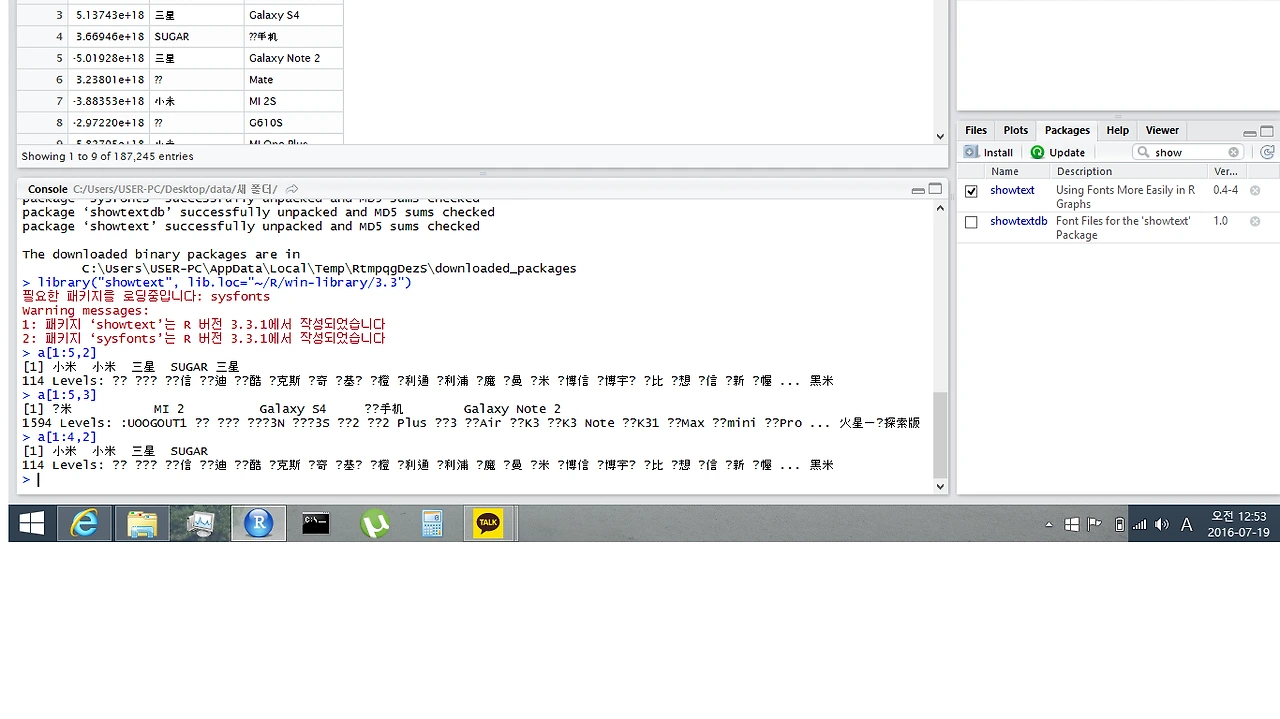This screenshot has width=1280, height=719.
Task: Click into the package search field
Action: click(x=1189, y=152)
